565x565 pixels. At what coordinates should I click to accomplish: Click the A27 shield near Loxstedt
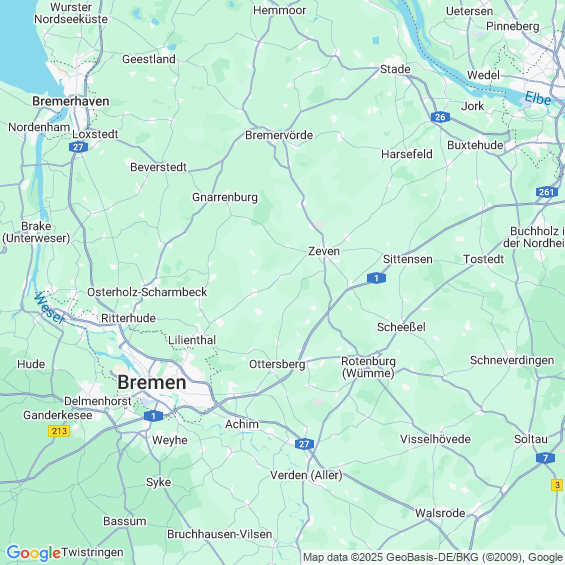(78, 147)
